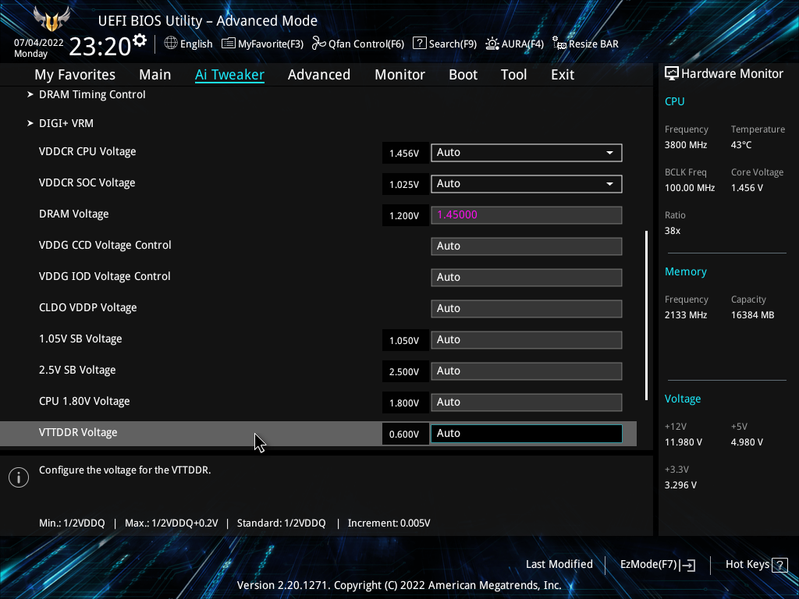Screen dimensions: 799x599
Task: Click the info icon beside description
Action: point(18,477)
